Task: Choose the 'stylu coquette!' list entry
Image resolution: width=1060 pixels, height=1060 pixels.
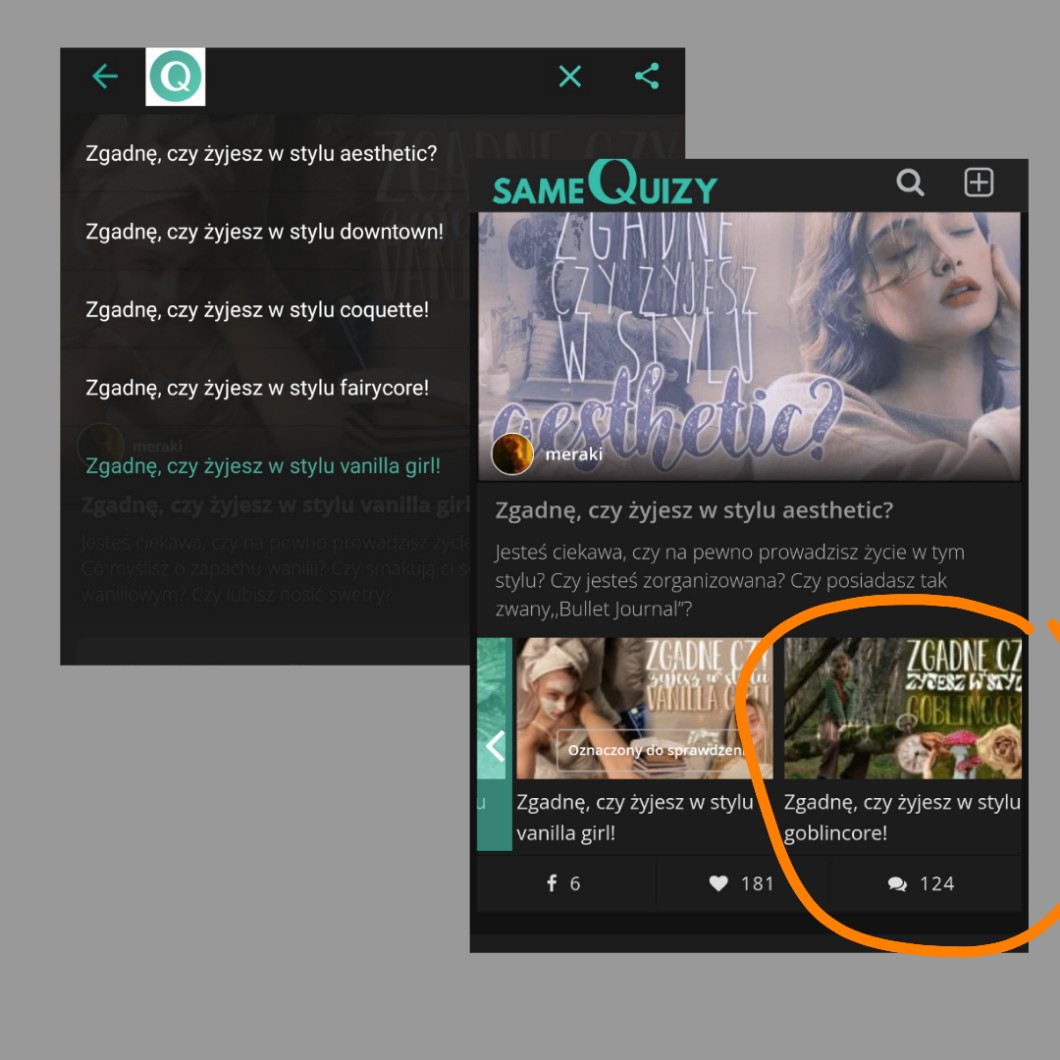Action: click(x=257, y=310)
